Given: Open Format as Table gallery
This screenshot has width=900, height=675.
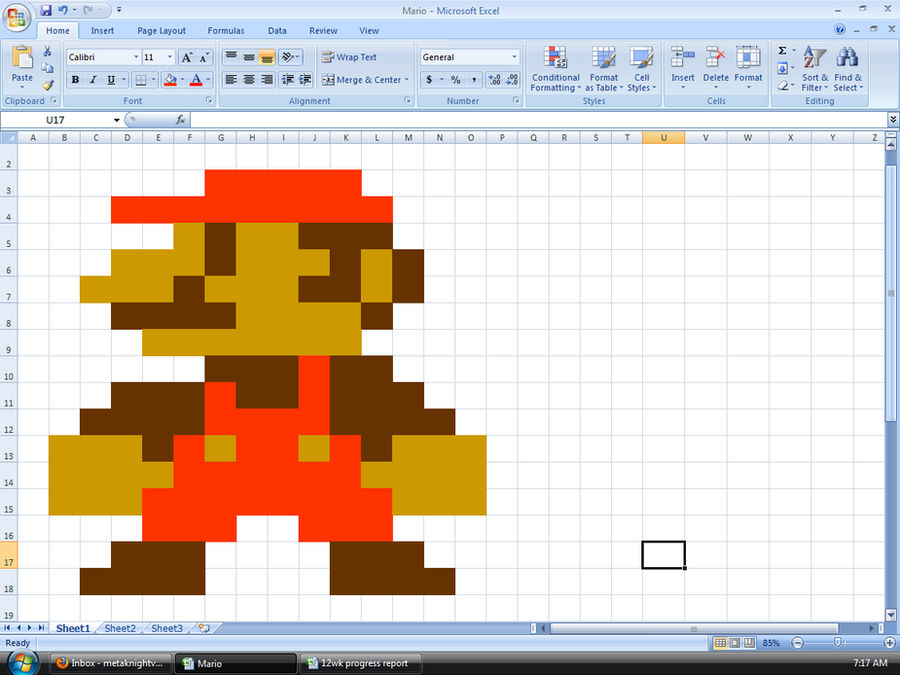Looking at the screenshot, I should click(x=603, y=69).
